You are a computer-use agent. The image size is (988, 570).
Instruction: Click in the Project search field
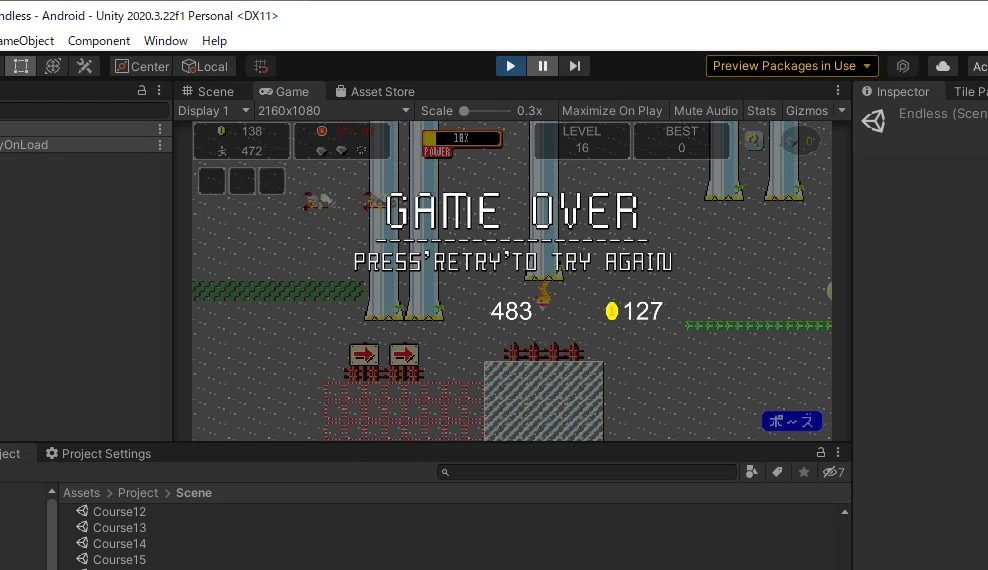click(x=587, y=472)
